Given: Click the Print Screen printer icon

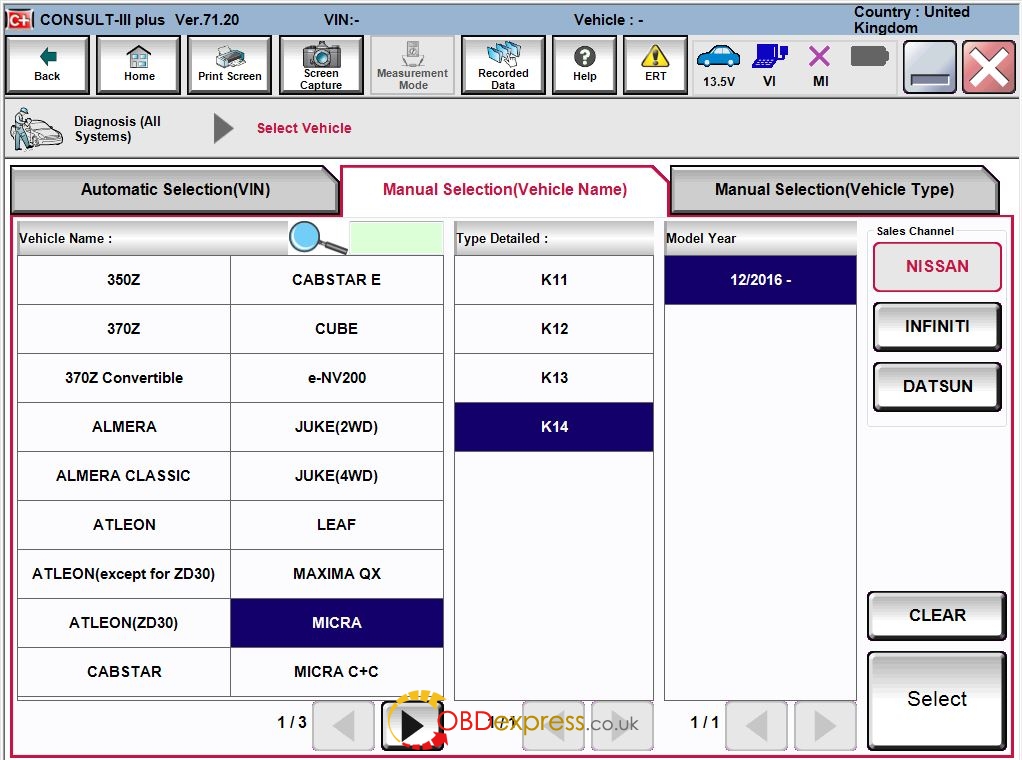Looking at the screenshot, I should pyautogui.click(x=229, y=65).
